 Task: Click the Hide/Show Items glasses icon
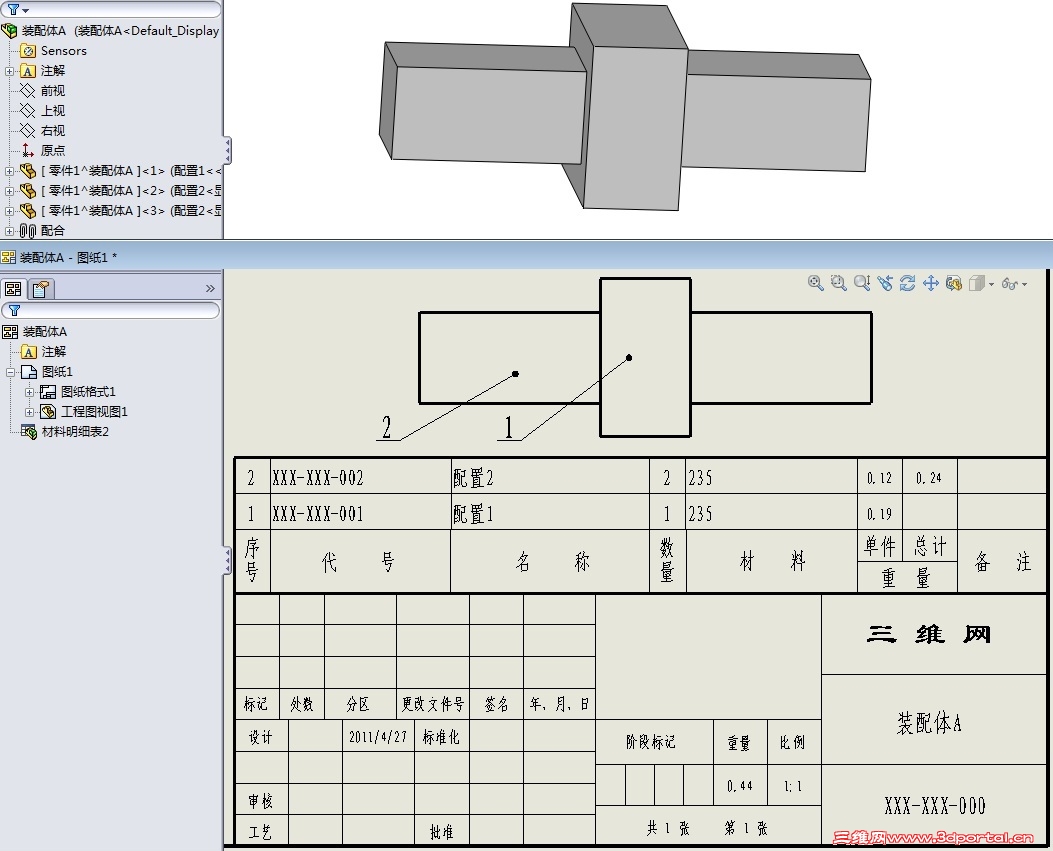pos(1009,284)
